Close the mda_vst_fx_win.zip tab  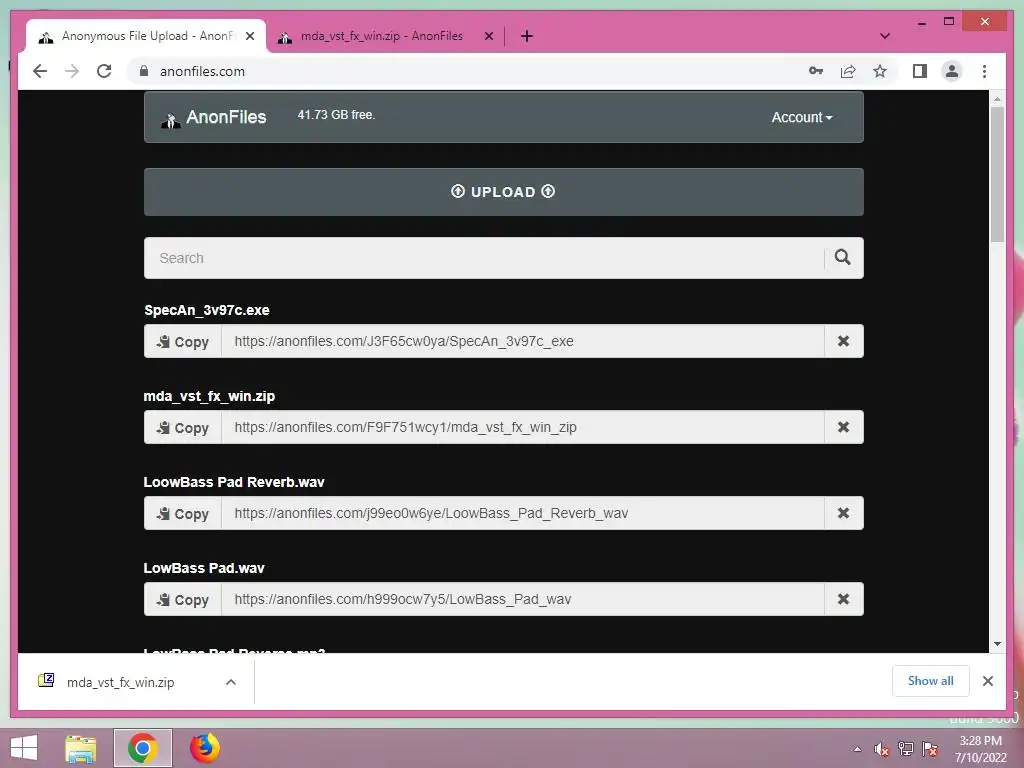click(x=488, y=36)
